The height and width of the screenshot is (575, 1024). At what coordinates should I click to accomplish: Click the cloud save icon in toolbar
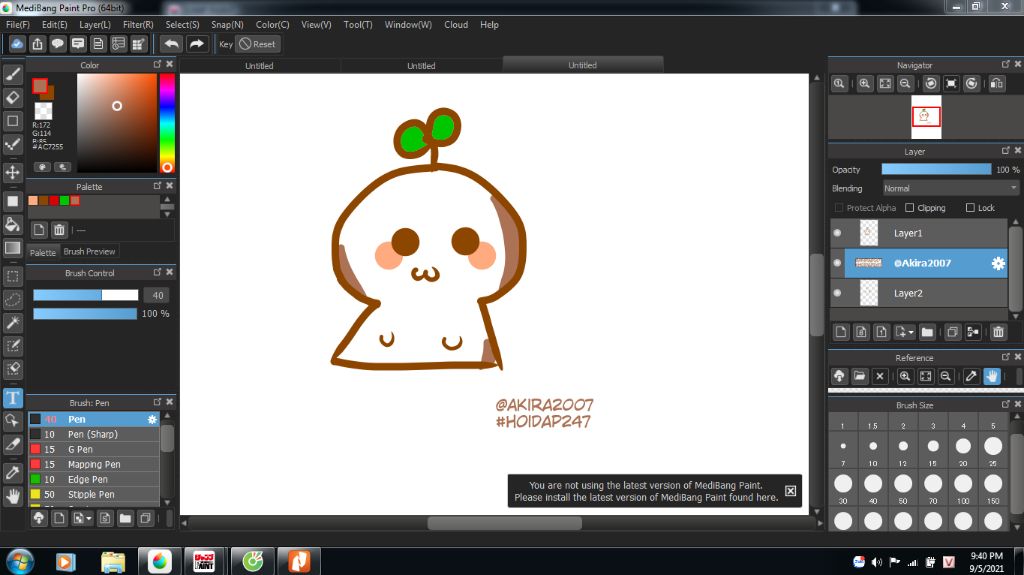[x=17, y=44]
